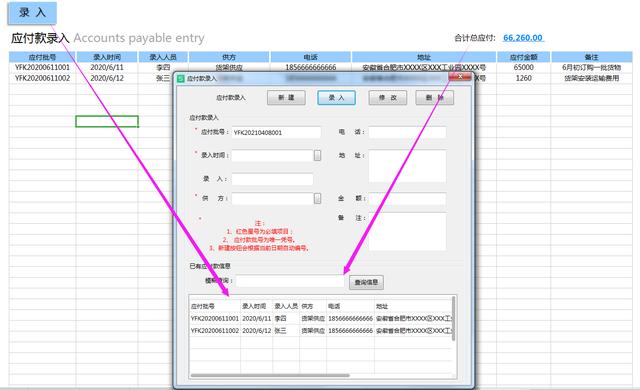Open the 录入时间 date picker button
Viewport: 640px width, 390px height.
(317, 155)
